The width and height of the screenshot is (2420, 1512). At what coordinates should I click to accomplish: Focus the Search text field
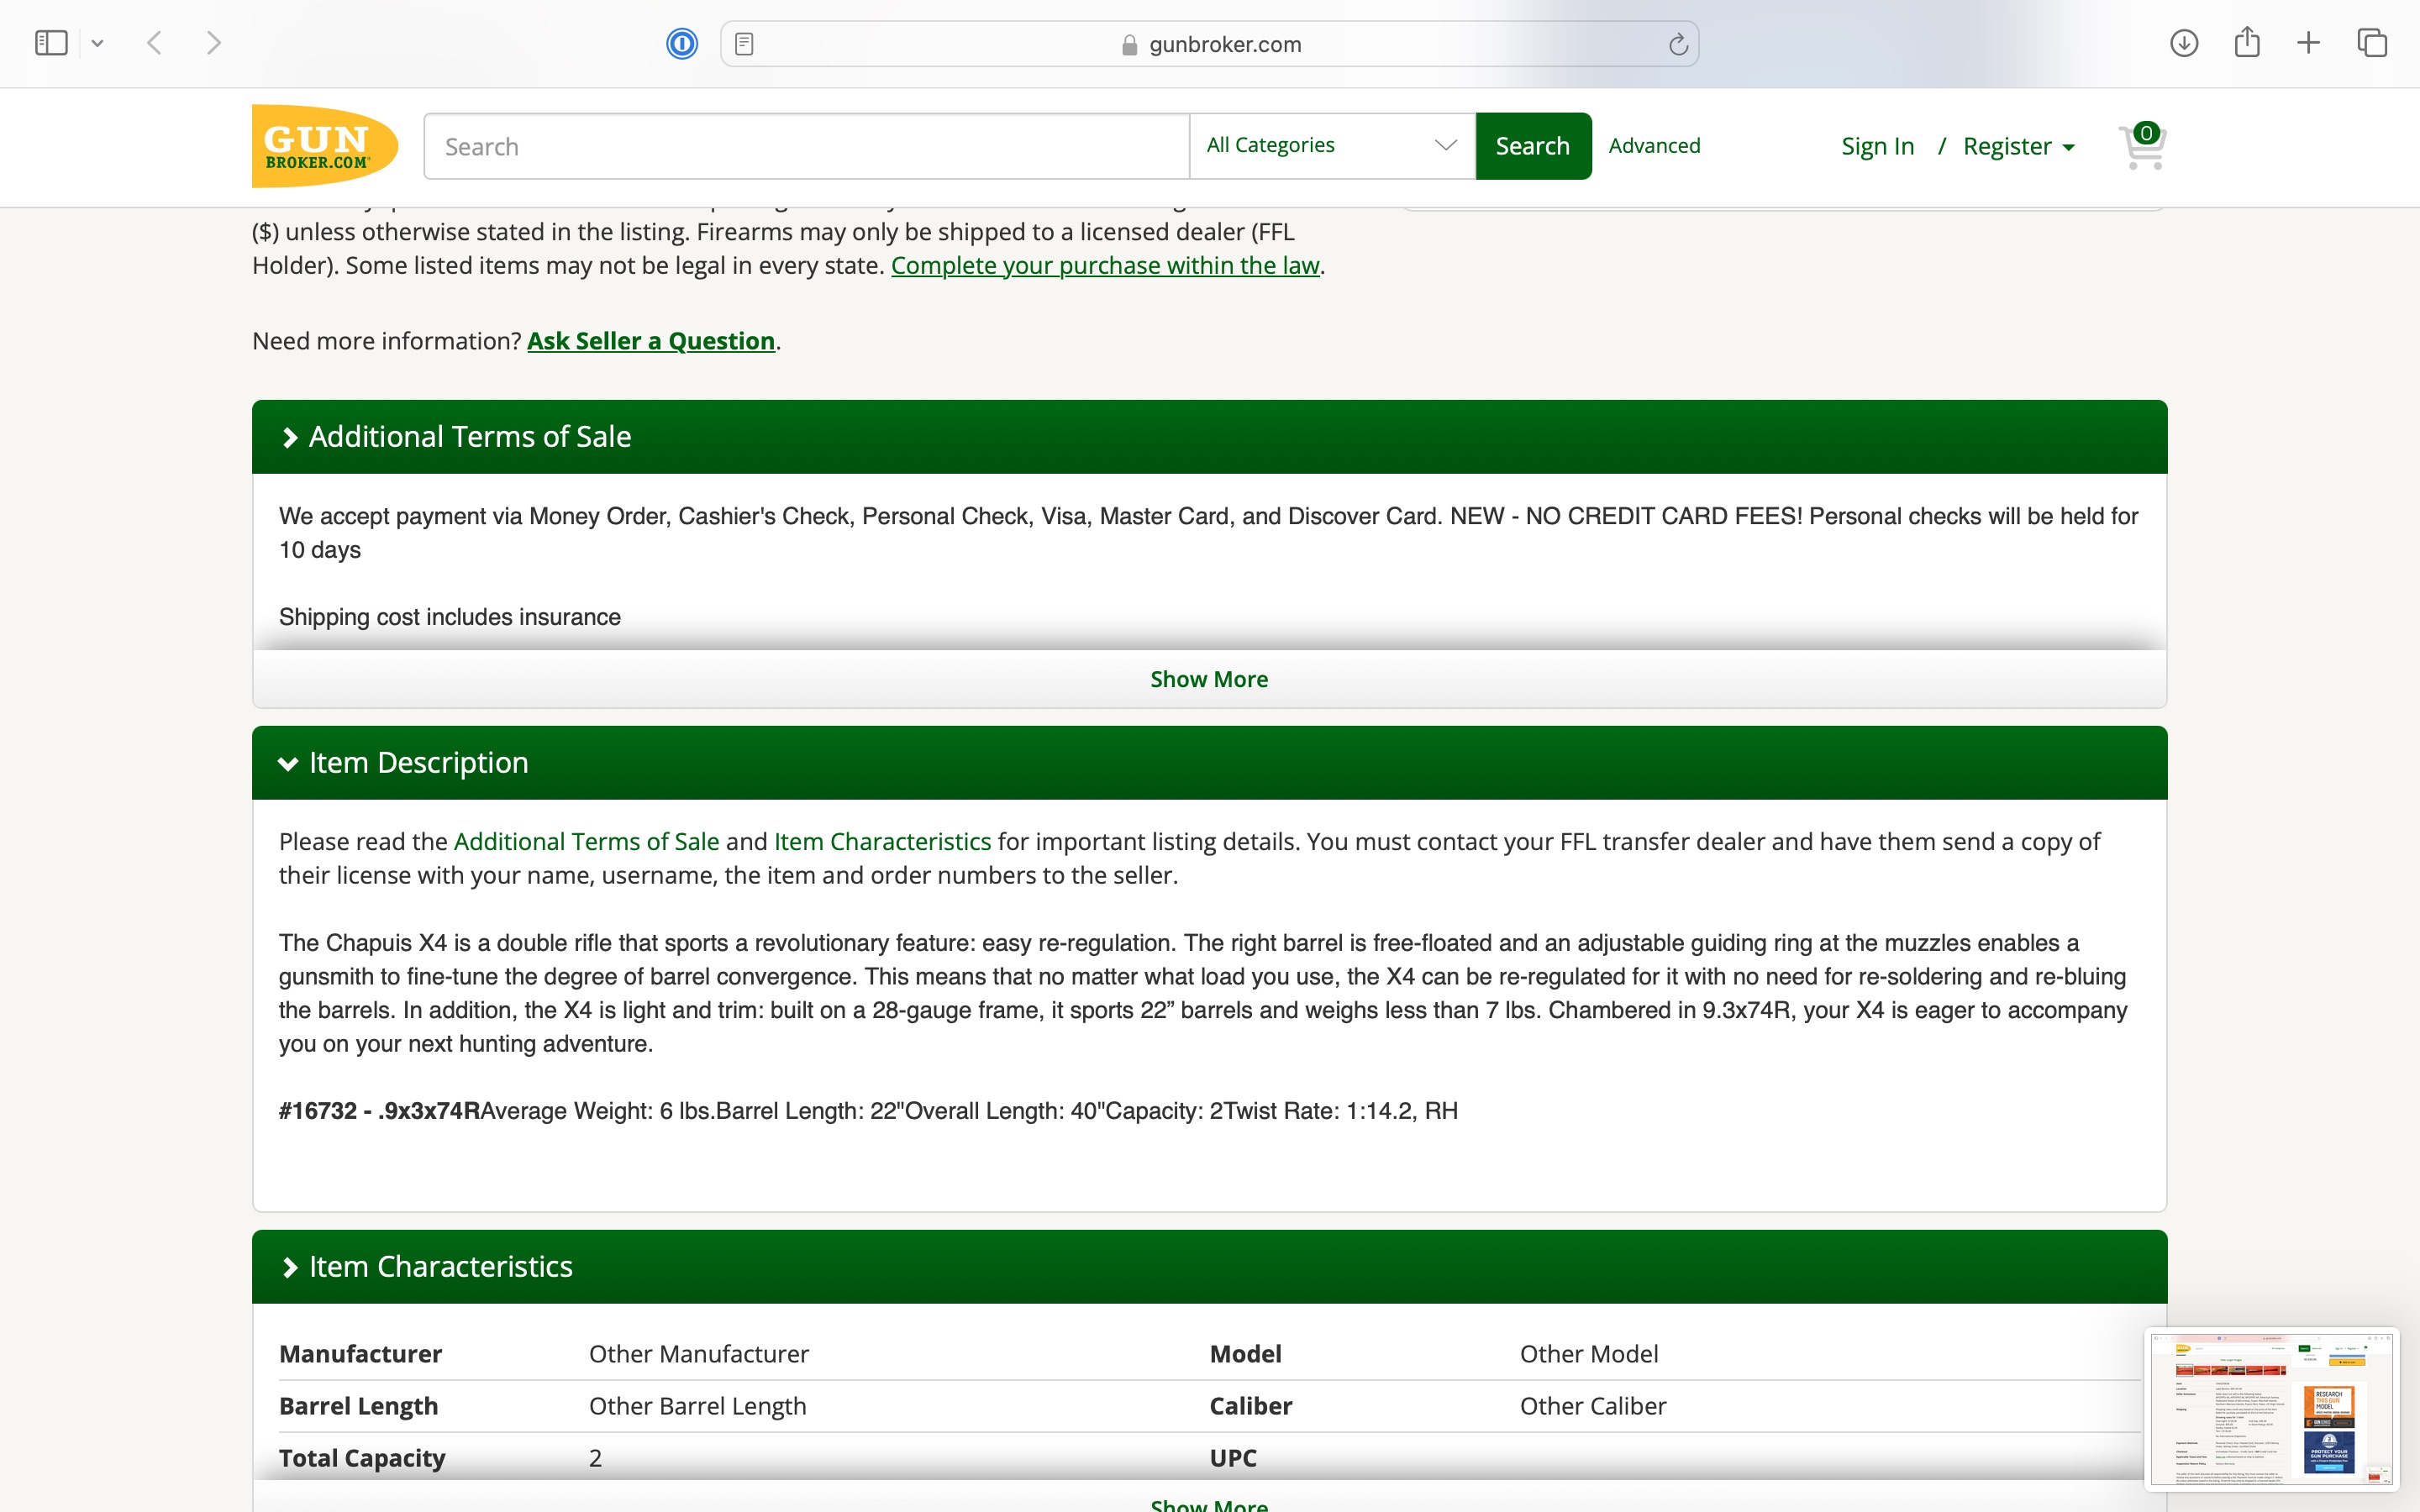click(x=806, y=146)
